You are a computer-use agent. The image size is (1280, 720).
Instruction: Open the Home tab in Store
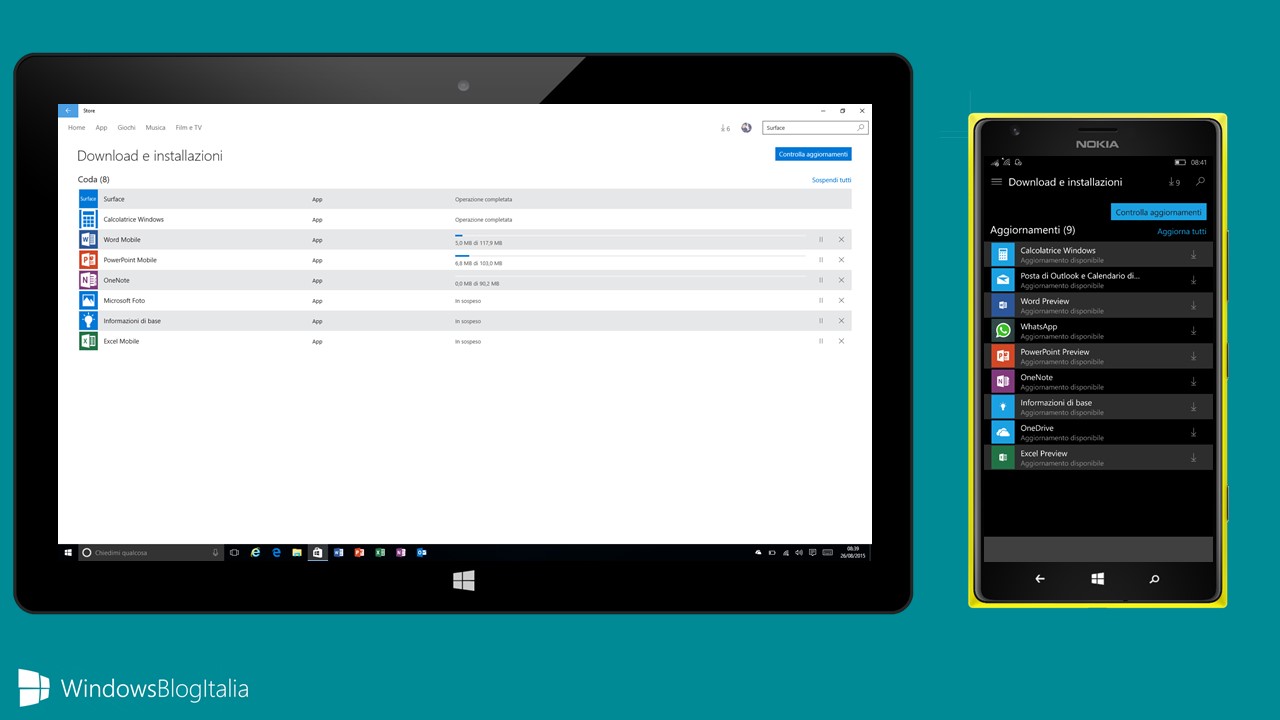[x=76, y=128]
